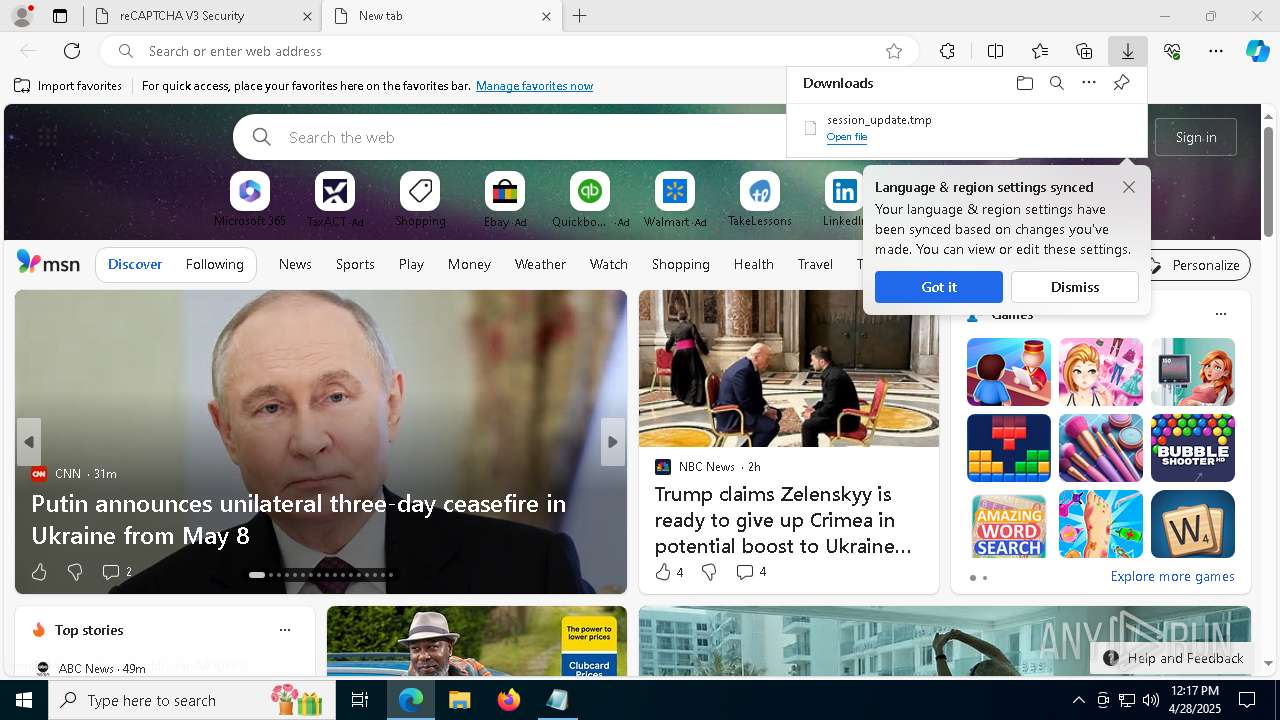Screen dimensions: 1280x720
Task: Open Games card more options menu
Action: pos(1220,314)
